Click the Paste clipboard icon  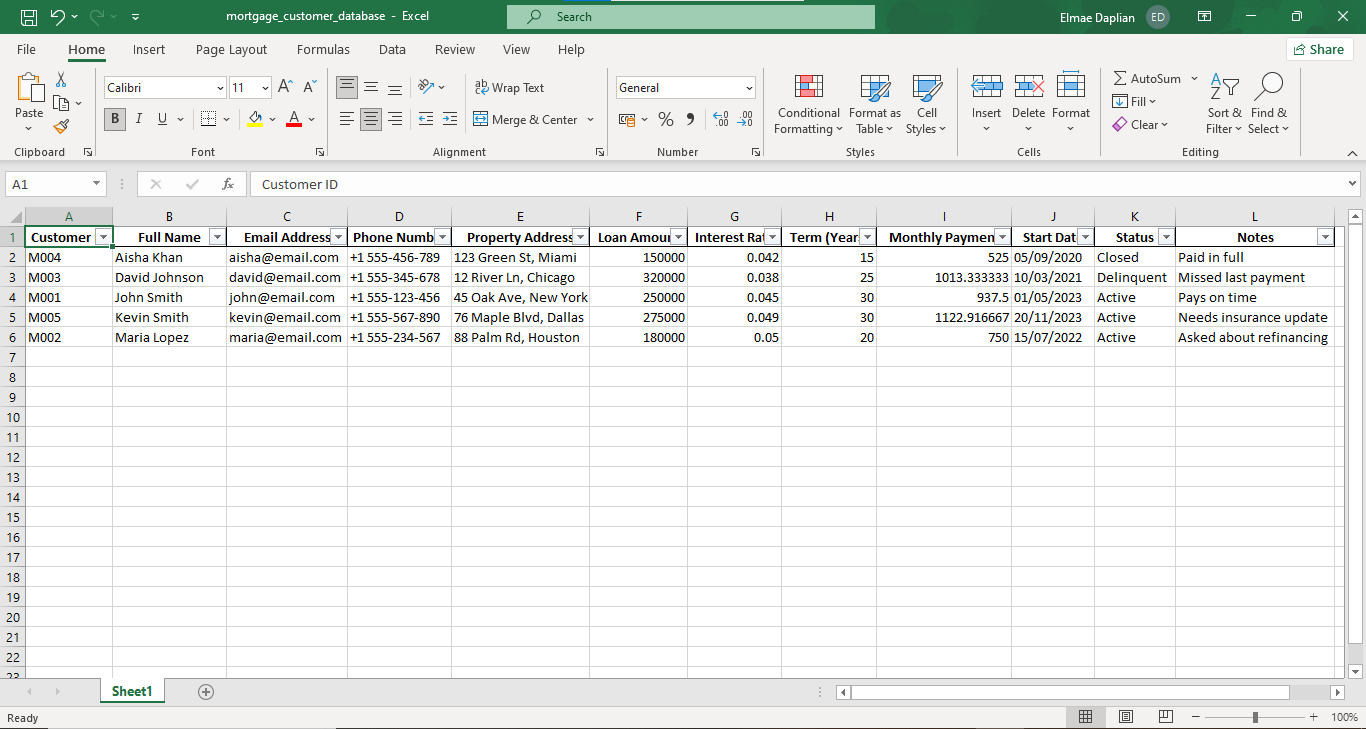click(x=29, y=89)
